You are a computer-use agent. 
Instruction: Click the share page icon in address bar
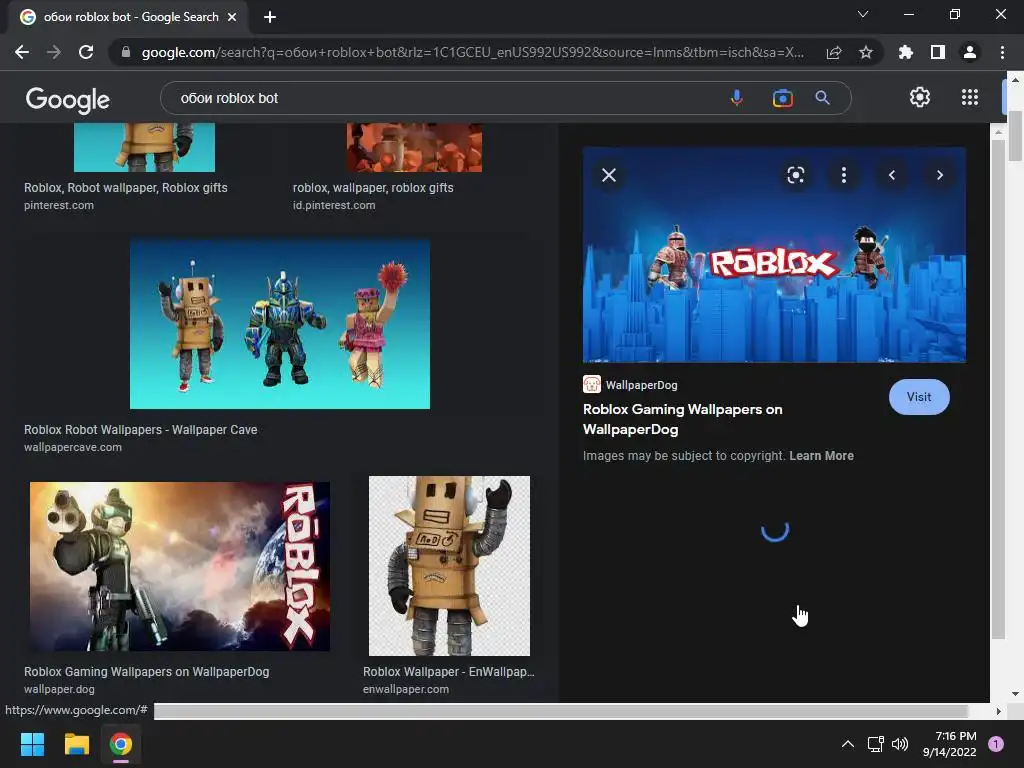click(834, 52)
